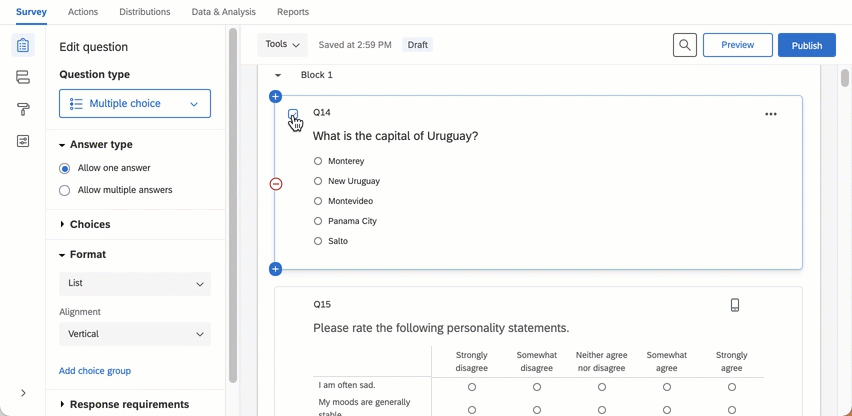Select Allow one answer radio button
The width and height of the screenshot is (852, 416).
65,168
